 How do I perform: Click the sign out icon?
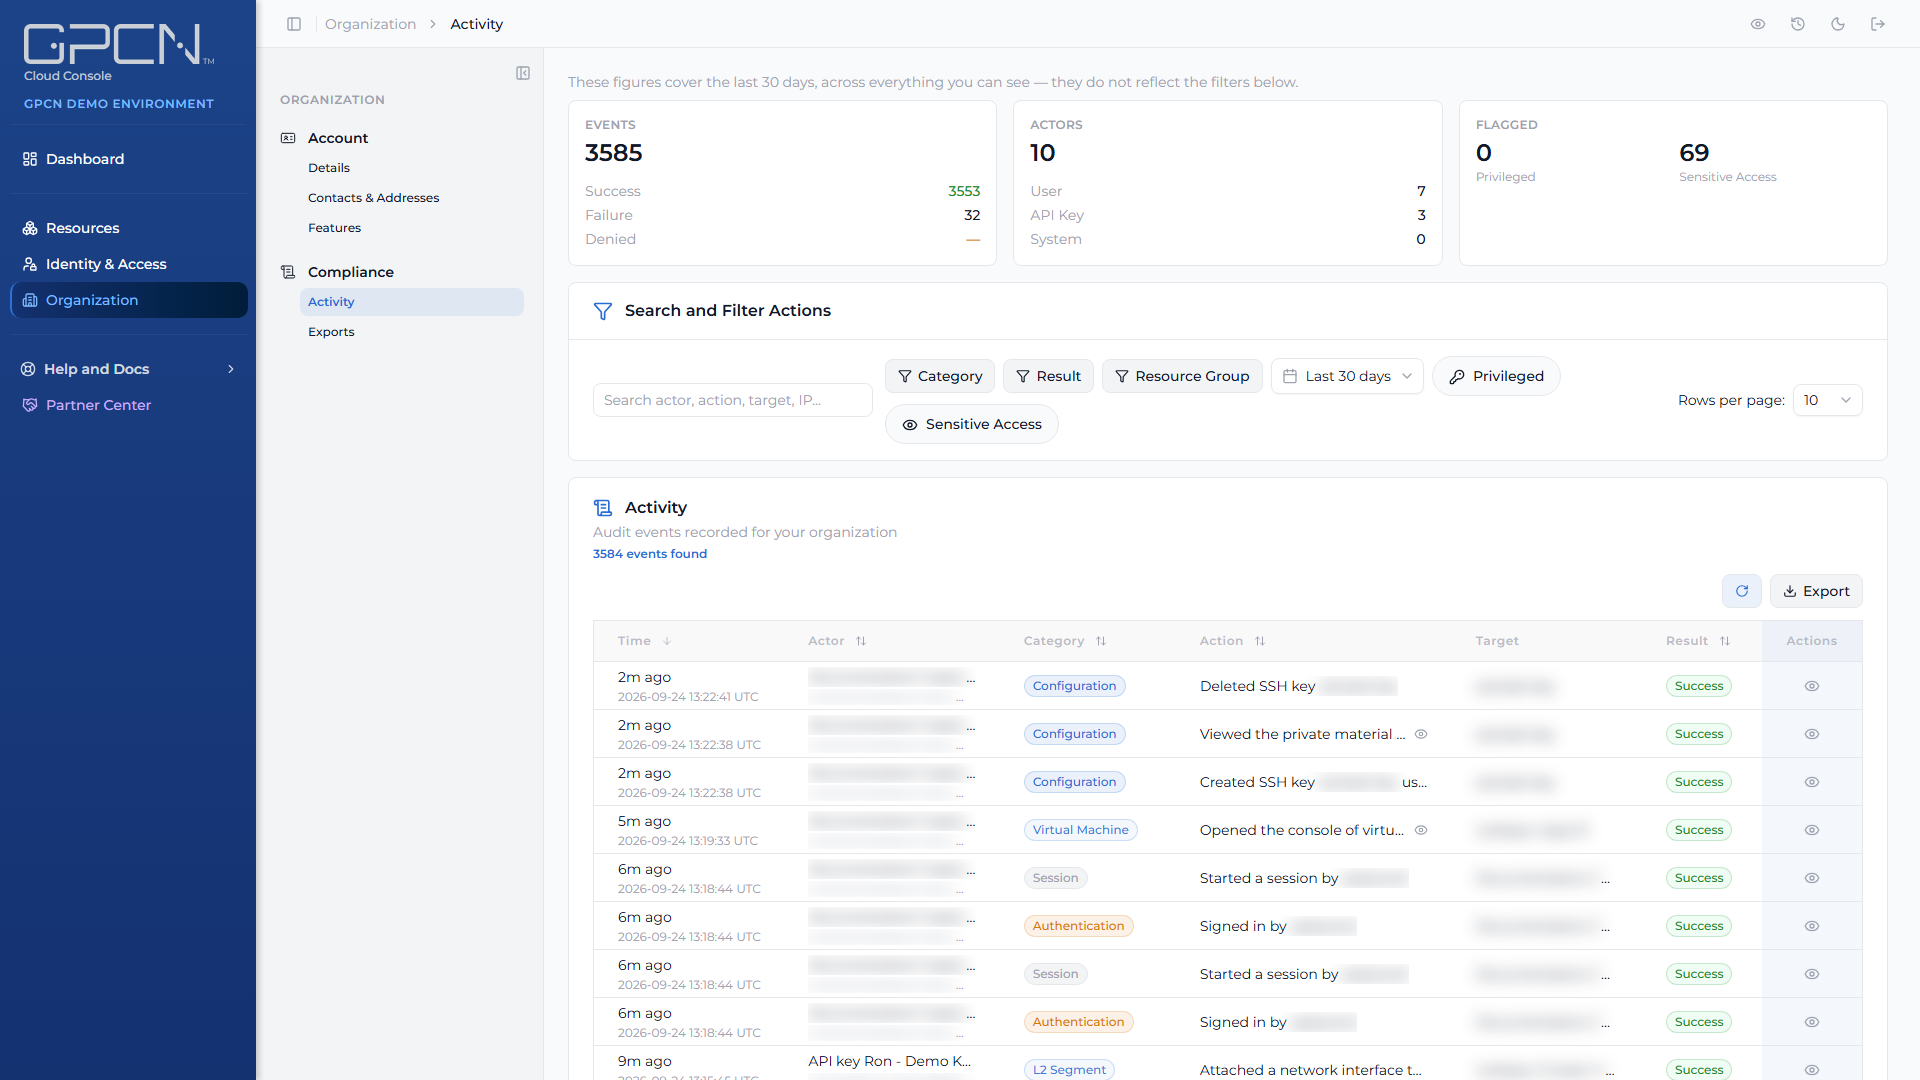pos(1878,24)
